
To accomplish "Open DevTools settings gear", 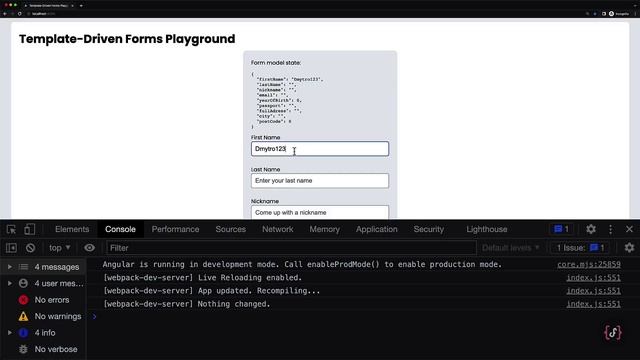I will (x=591, y=229).
